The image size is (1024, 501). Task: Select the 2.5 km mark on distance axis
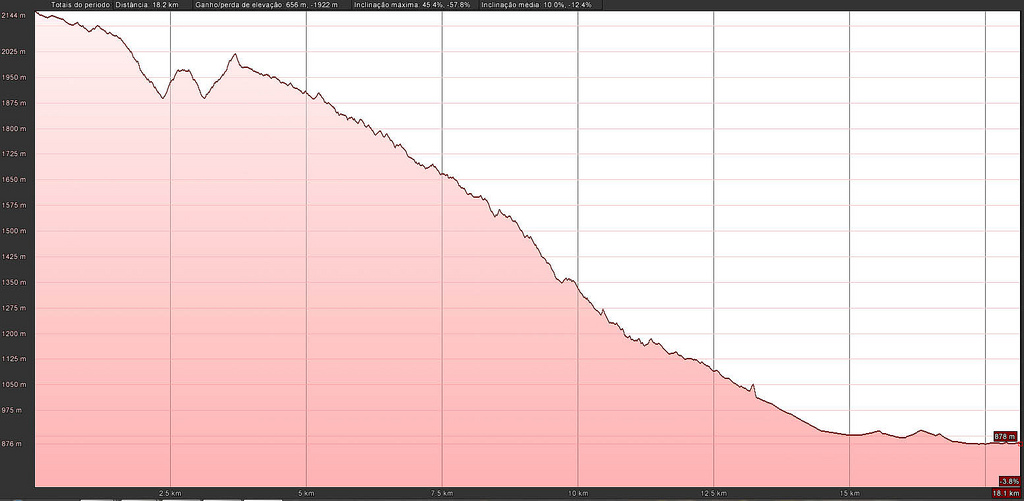point(170,493)
